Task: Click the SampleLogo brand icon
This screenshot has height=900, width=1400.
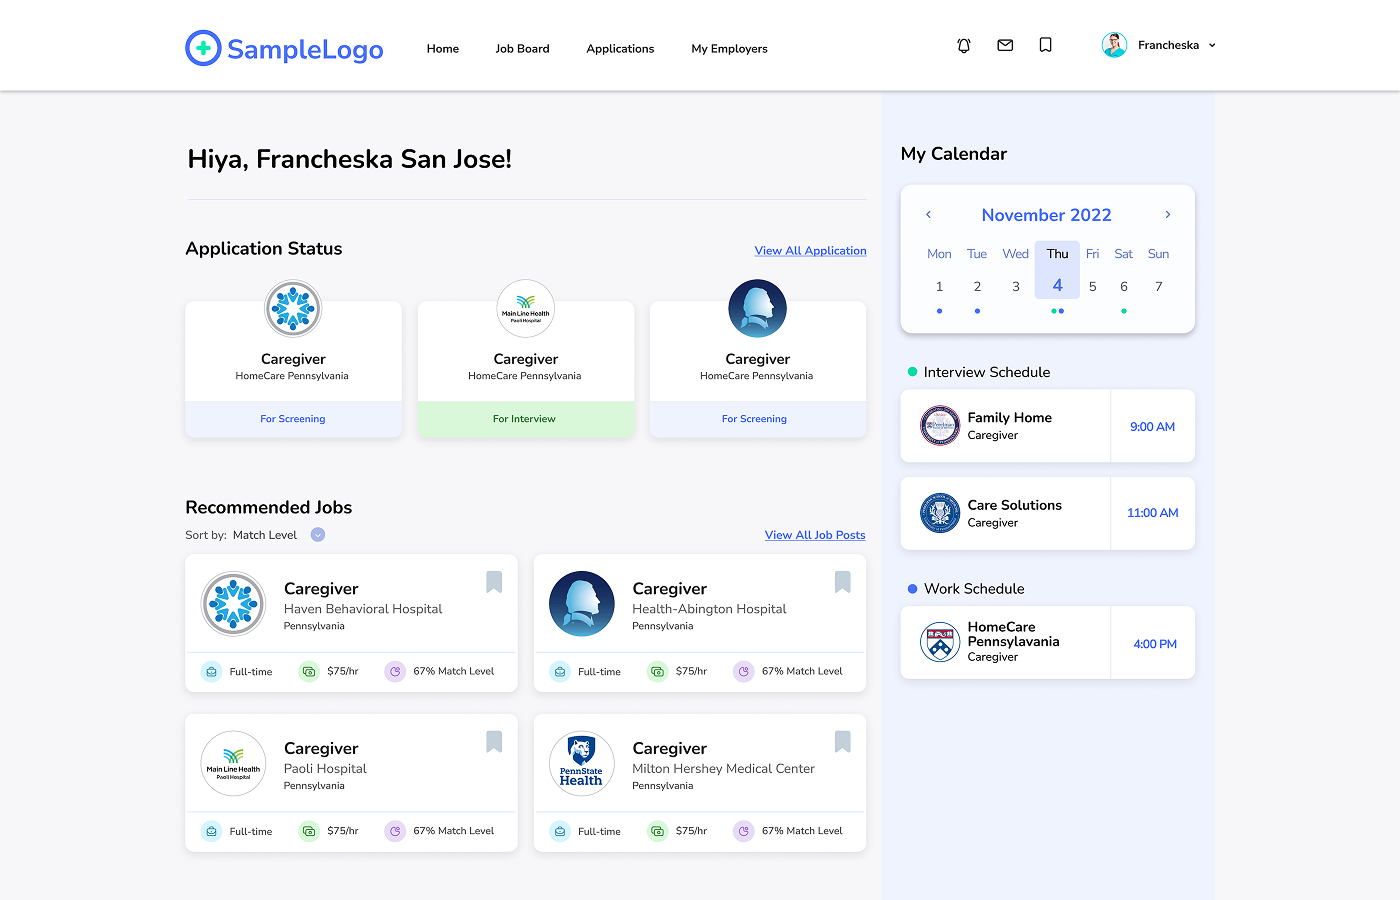Action: click(203, 48)
